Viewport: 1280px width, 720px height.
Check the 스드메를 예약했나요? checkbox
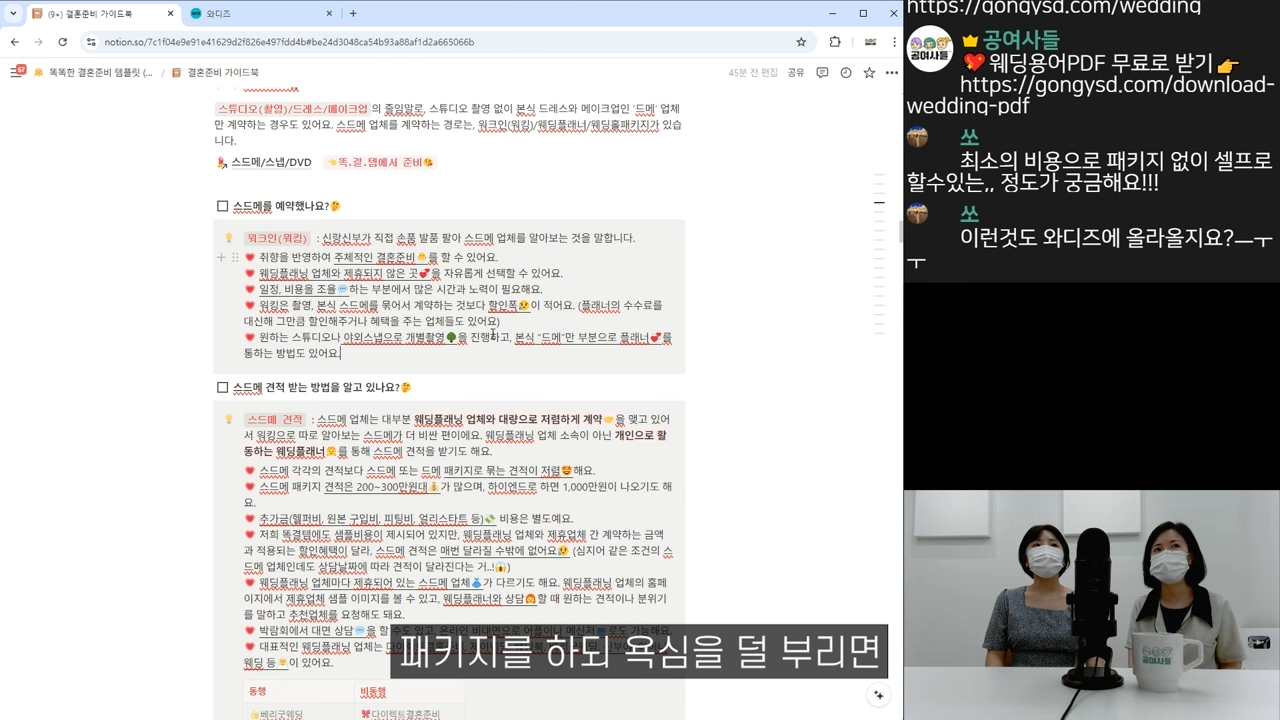click(222, 206)
